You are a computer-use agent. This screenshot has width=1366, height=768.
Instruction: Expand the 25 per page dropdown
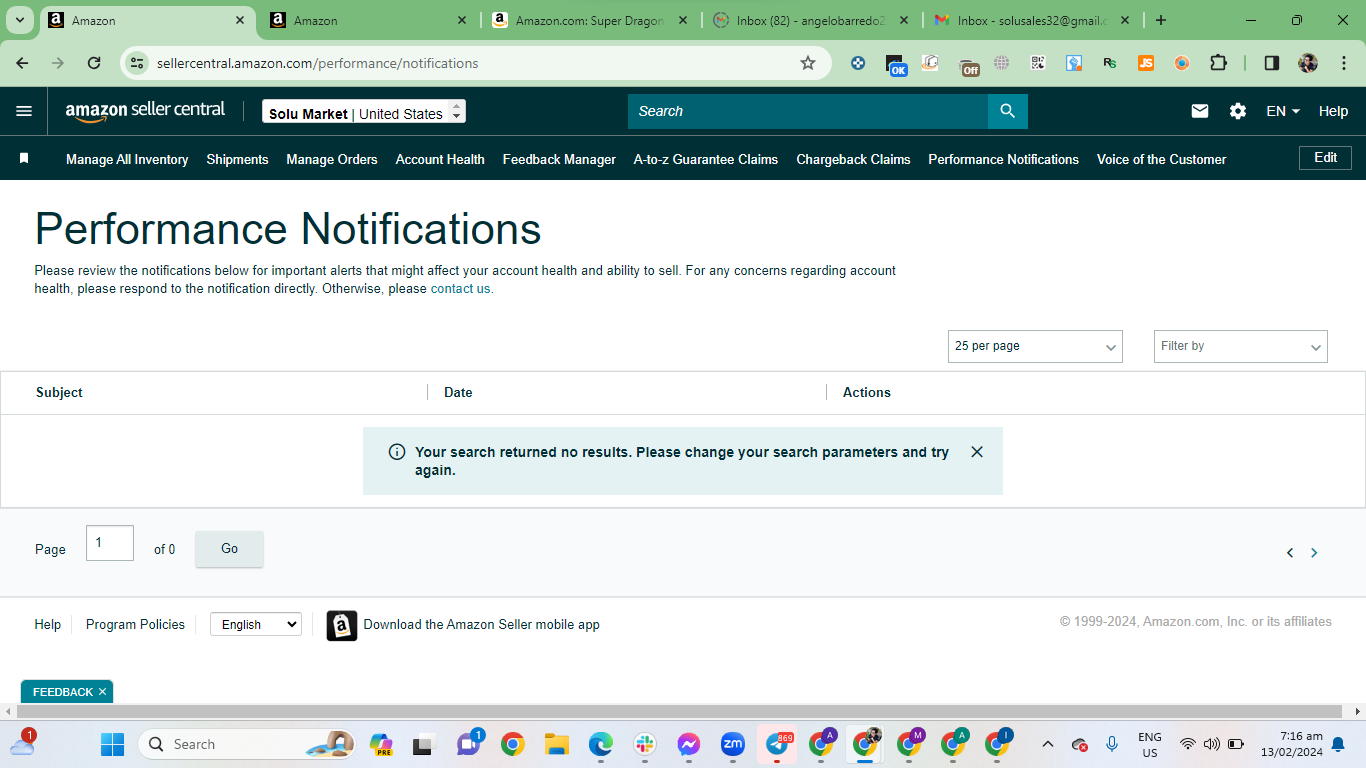click(1035, 346)
